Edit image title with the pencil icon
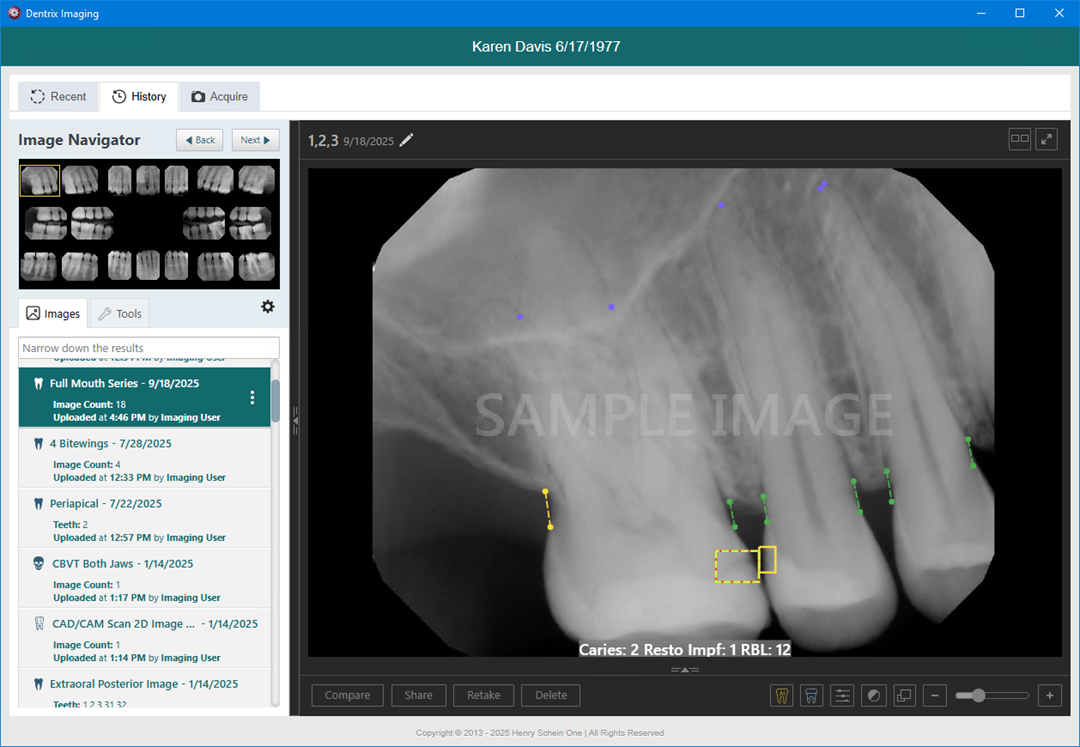The width and height of the screenshot is (1080, 747). tap(406, 140)
